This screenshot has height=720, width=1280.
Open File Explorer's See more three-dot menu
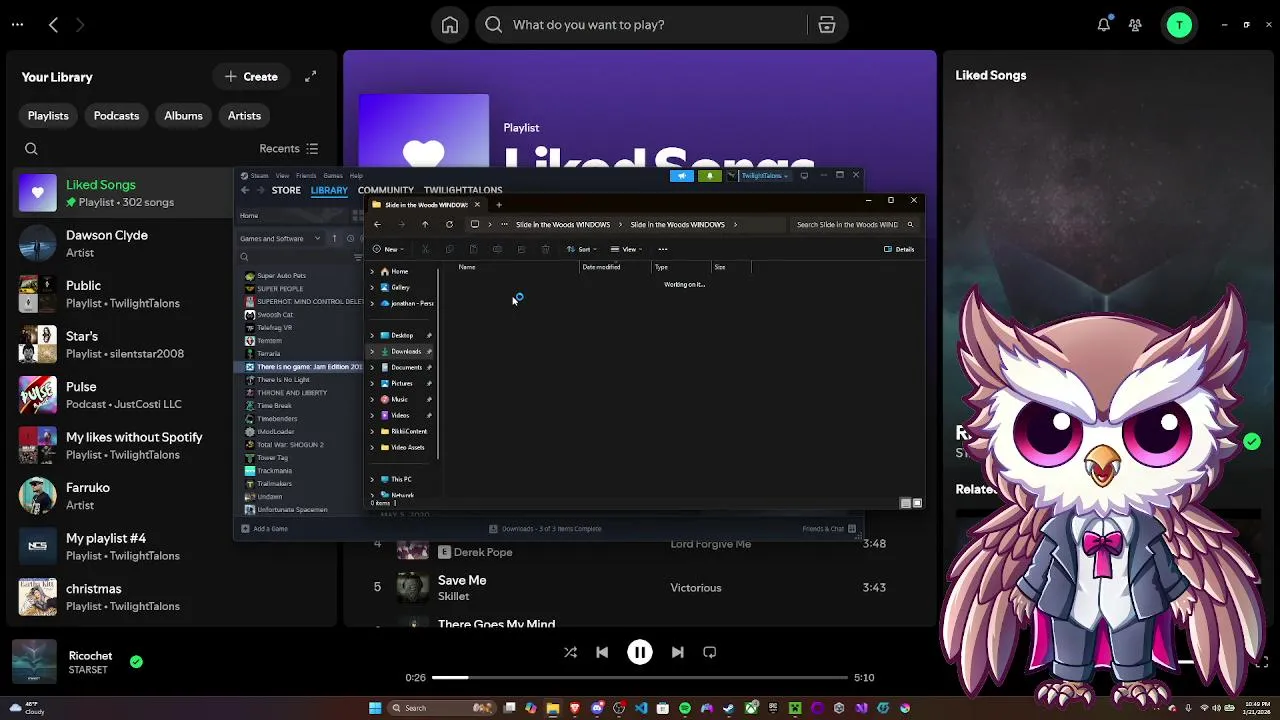click(x=662, y=249)
